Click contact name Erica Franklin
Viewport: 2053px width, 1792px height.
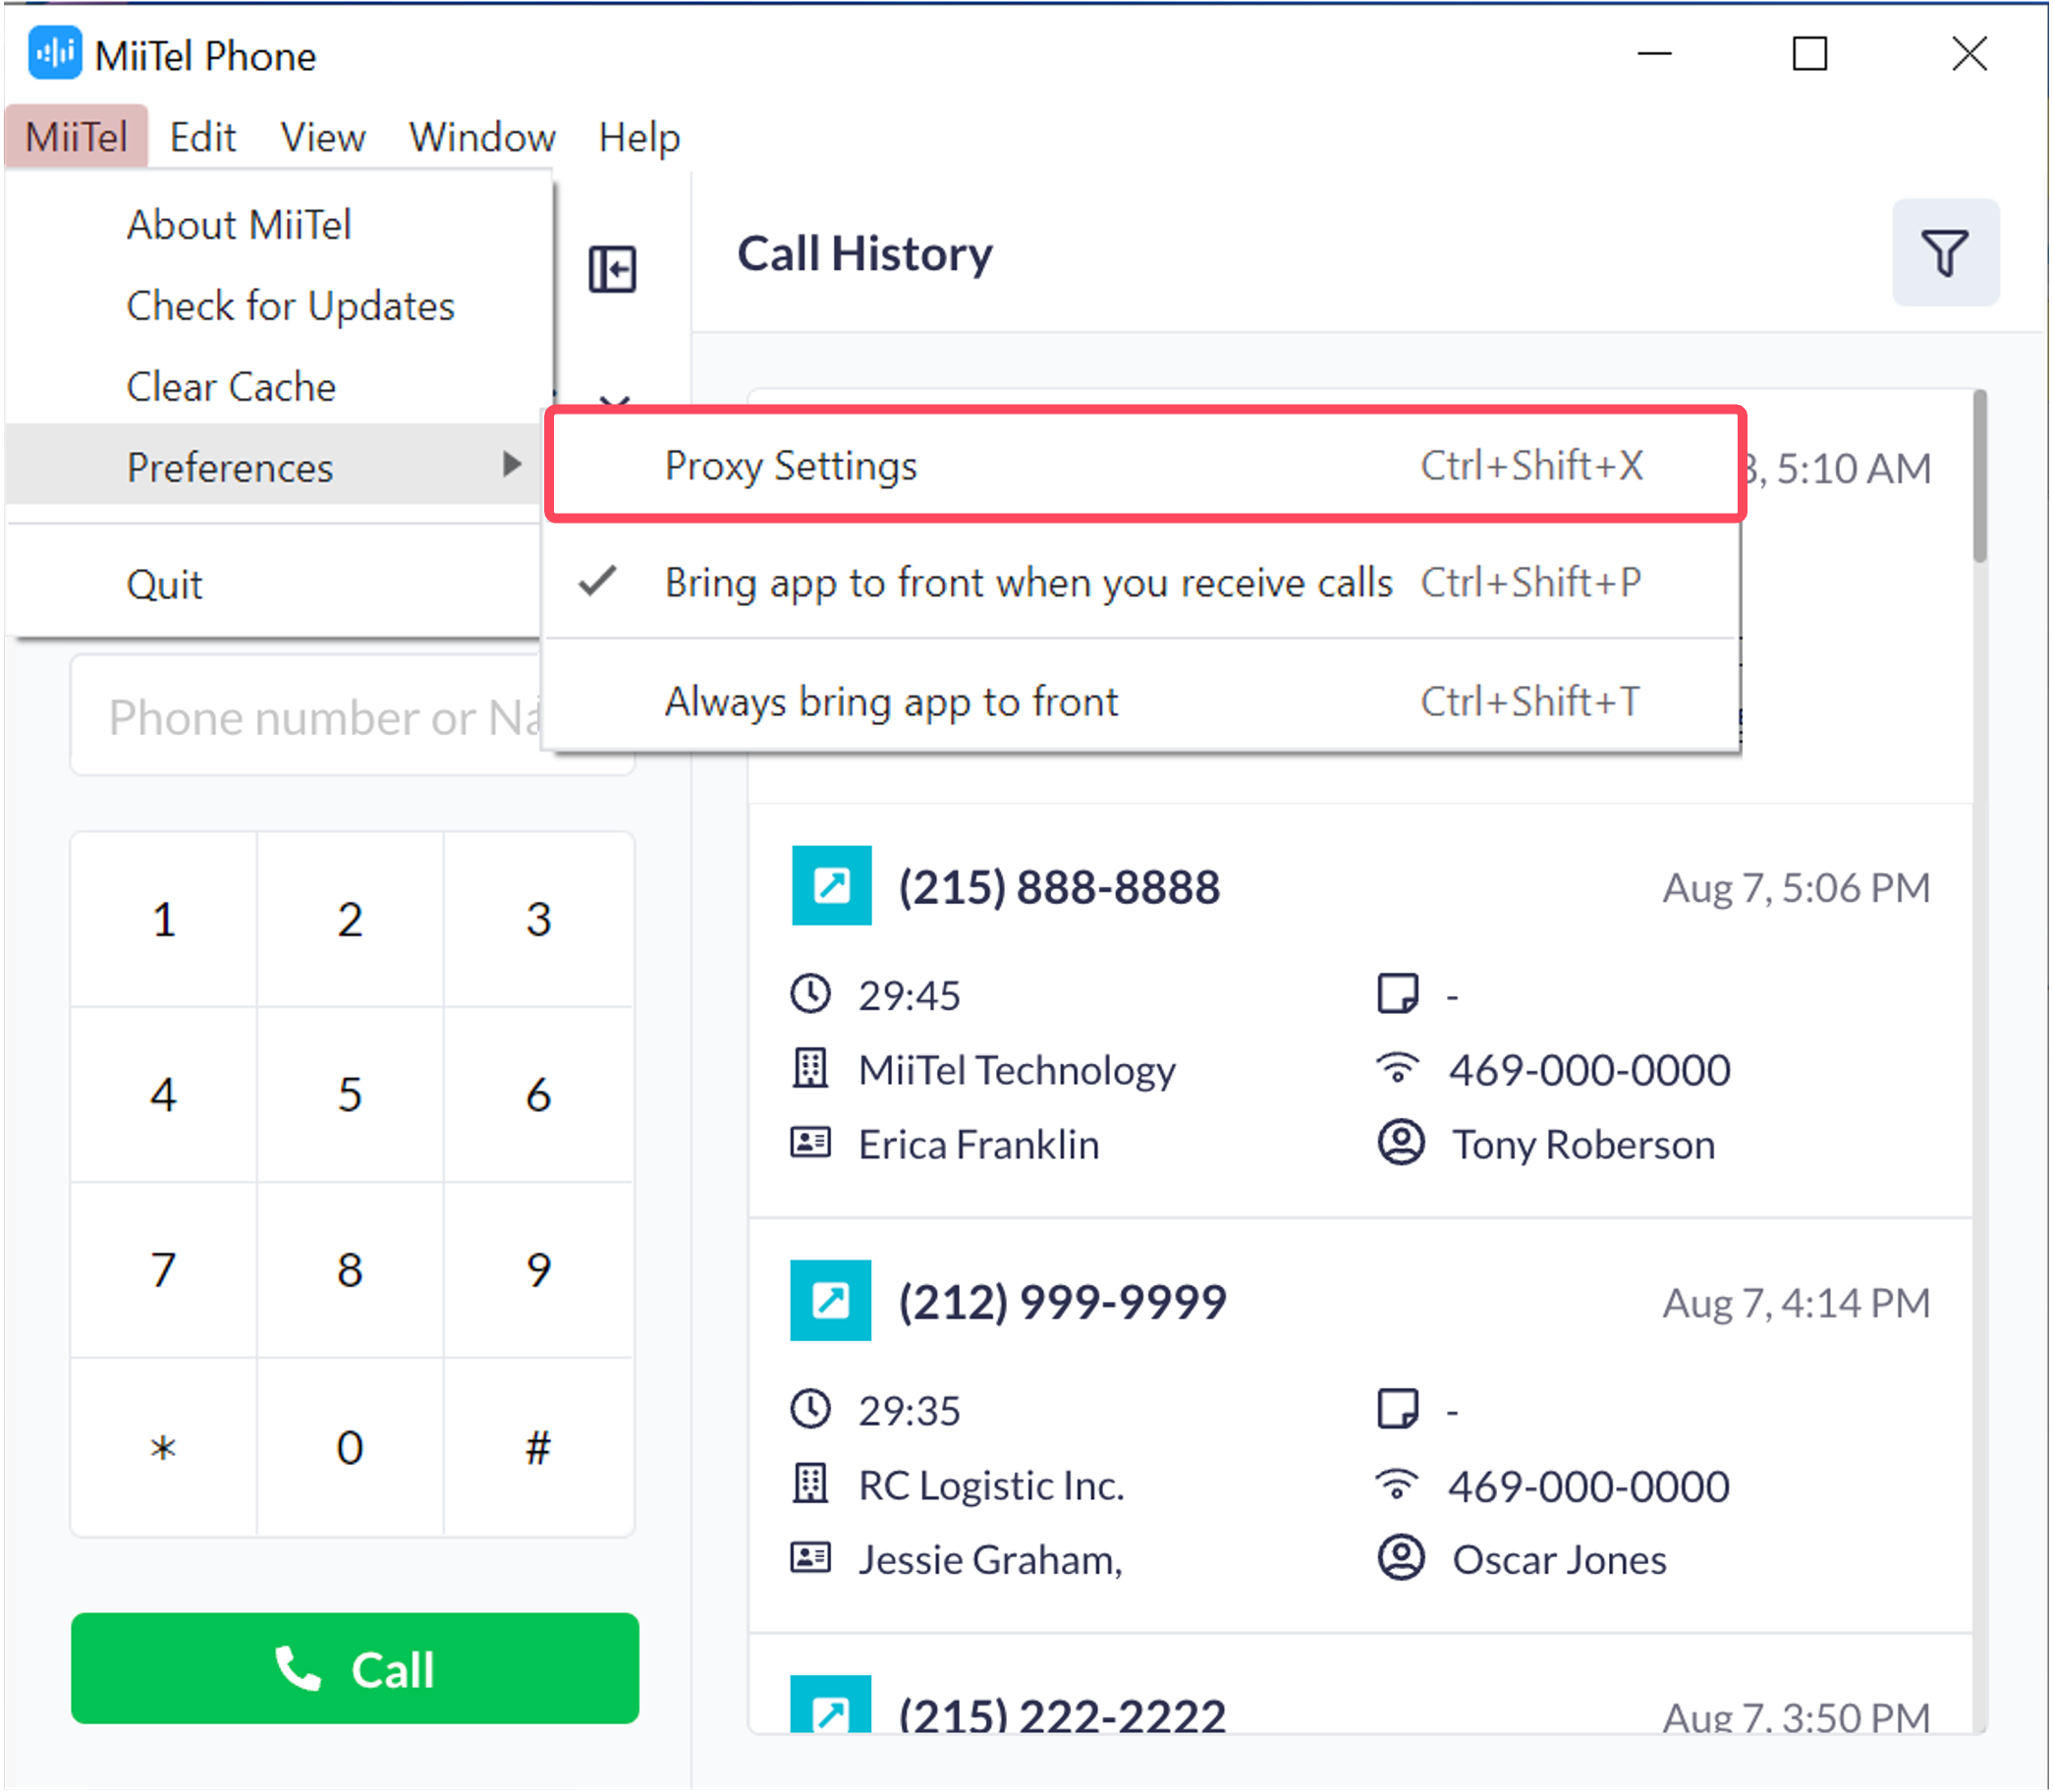pos(979,1144)
